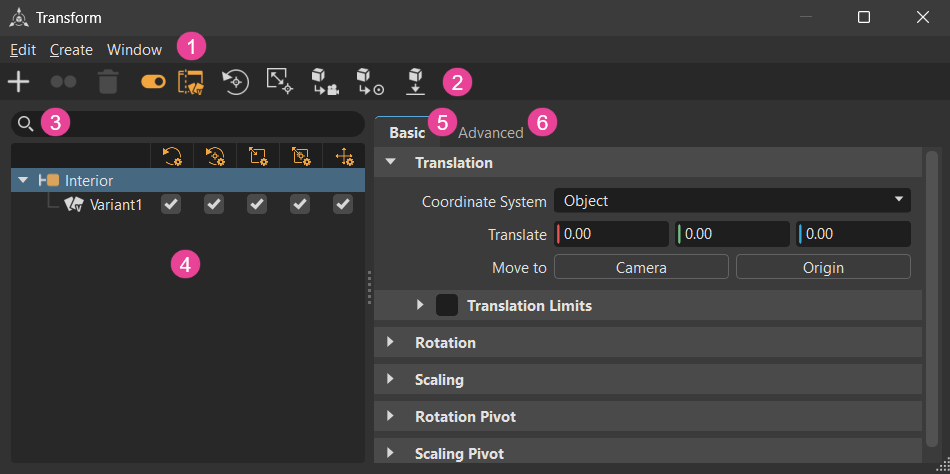Click the scaling pivot column header icon
The height and width of the screenshot is (474, 950).
click(x=301, y=156)
